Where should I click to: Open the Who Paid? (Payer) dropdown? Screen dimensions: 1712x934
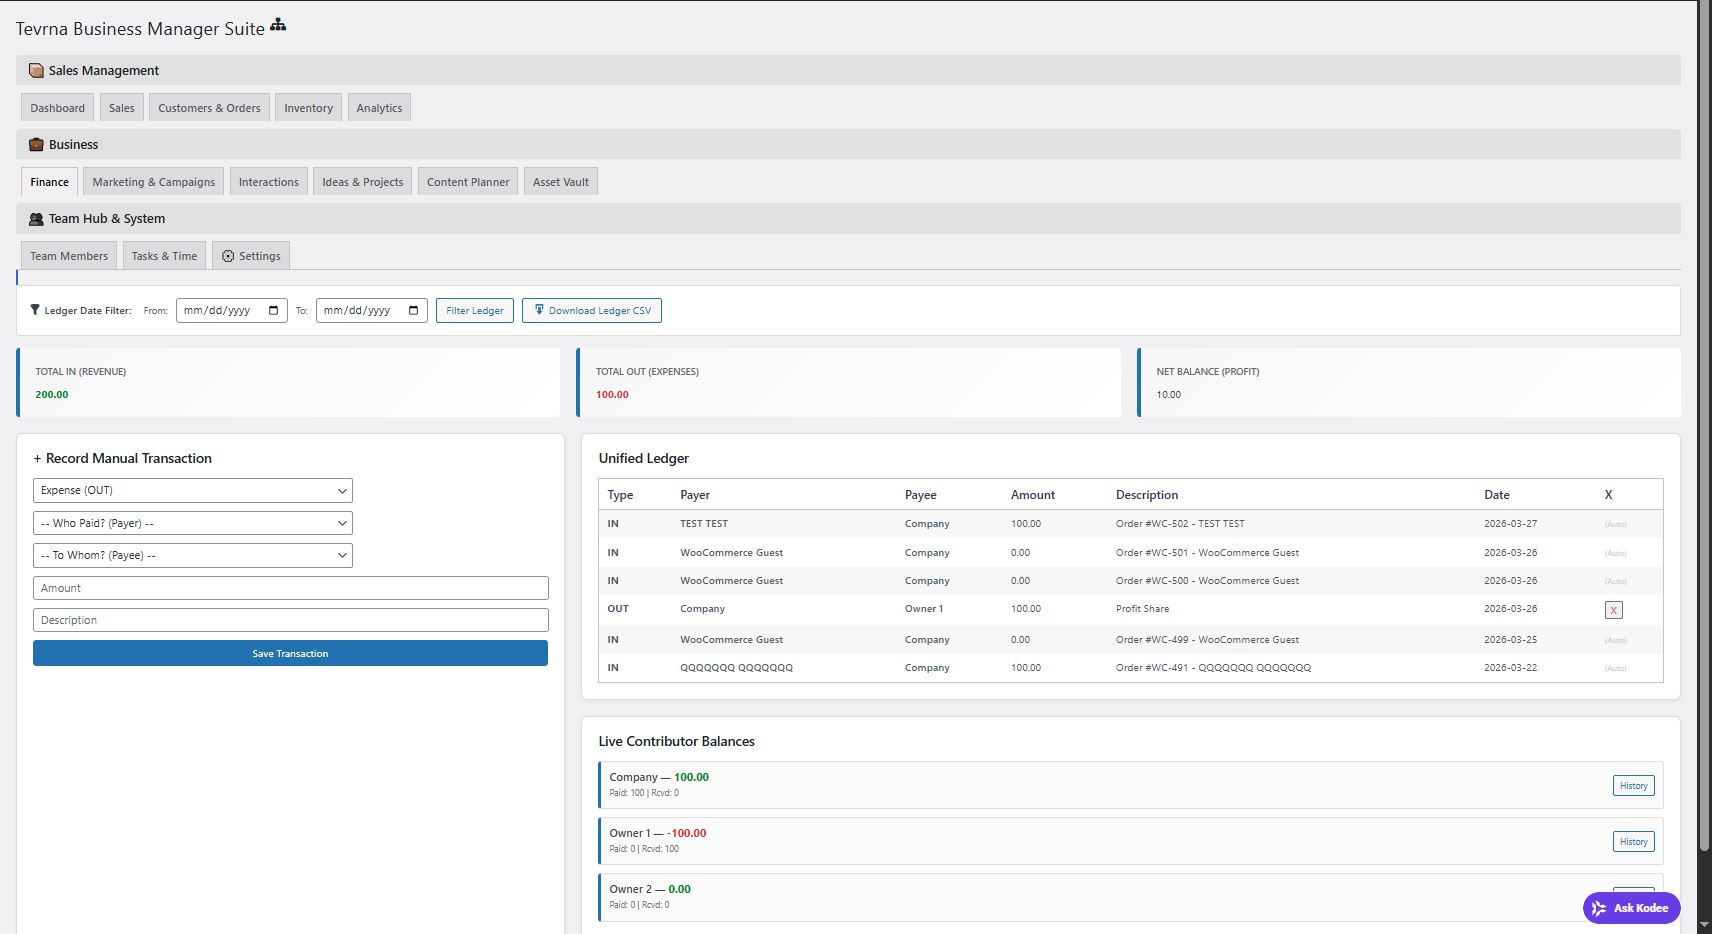click(x=192, y=522)
